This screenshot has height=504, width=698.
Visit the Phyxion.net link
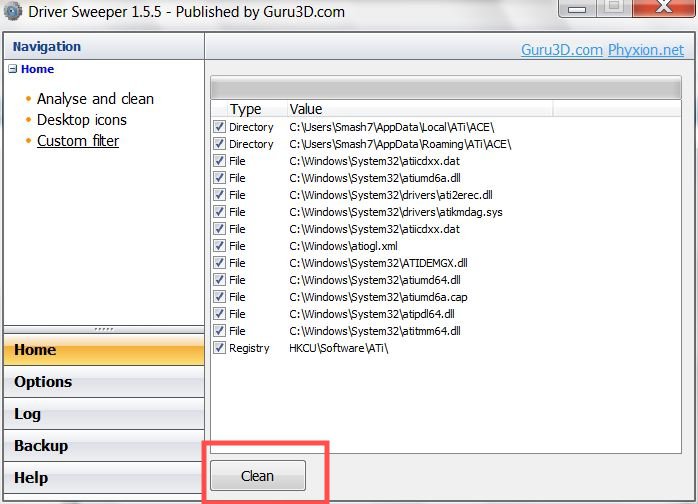tap(646, 49)
